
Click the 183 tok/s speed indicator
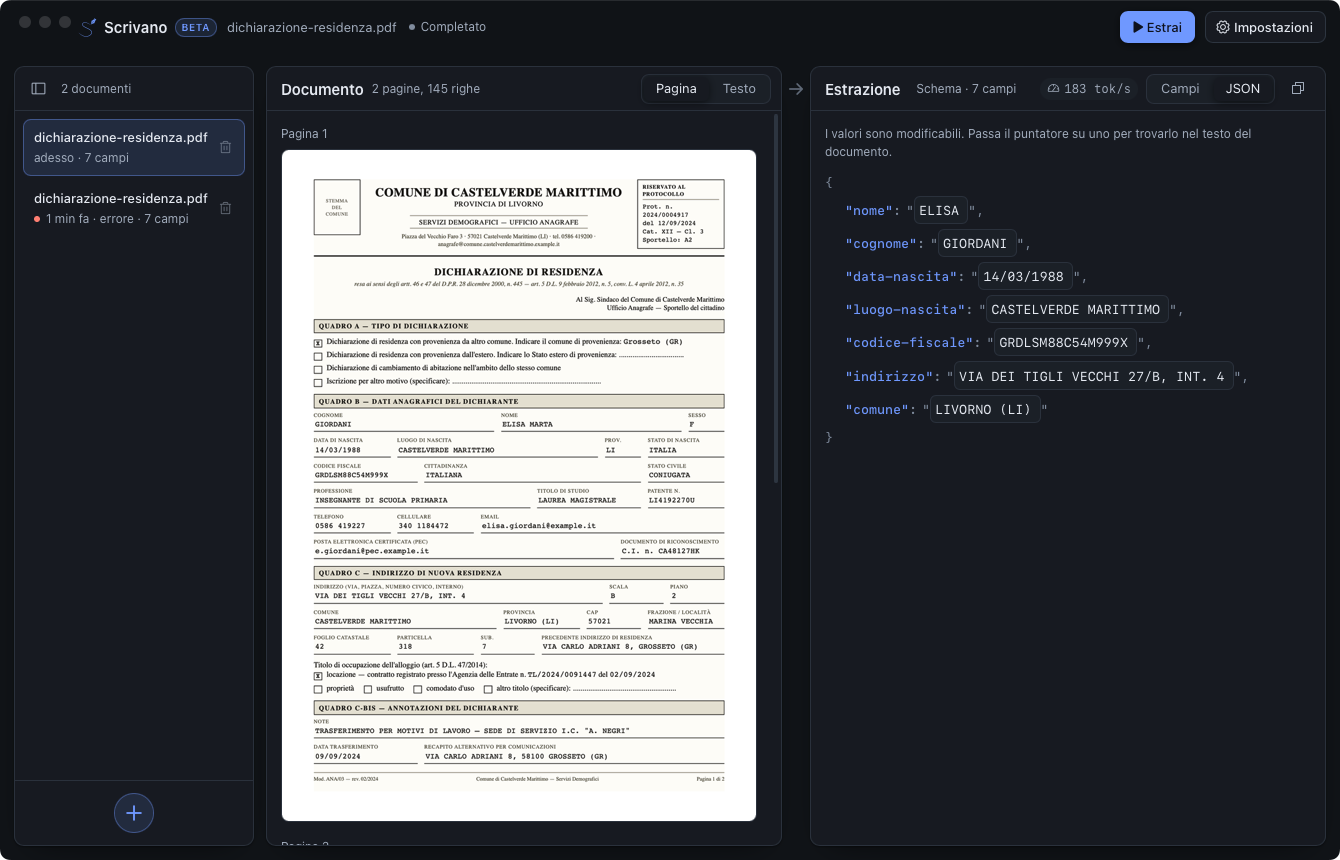[x=1088, y=89]
